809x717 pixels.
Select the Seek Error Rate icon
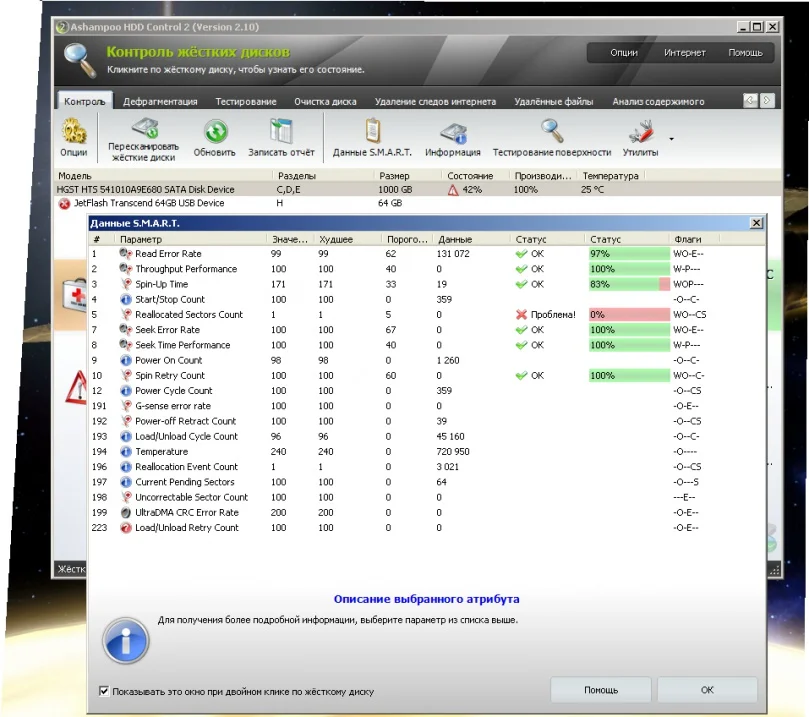125,330
